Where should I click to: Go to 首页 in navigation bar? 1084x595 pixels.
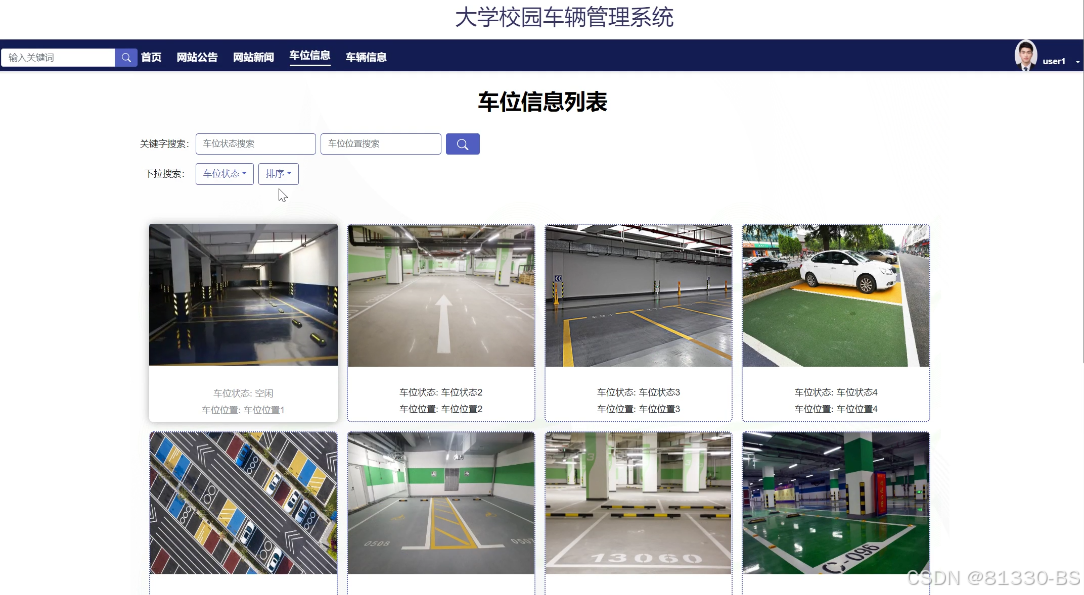click(151, 57)
